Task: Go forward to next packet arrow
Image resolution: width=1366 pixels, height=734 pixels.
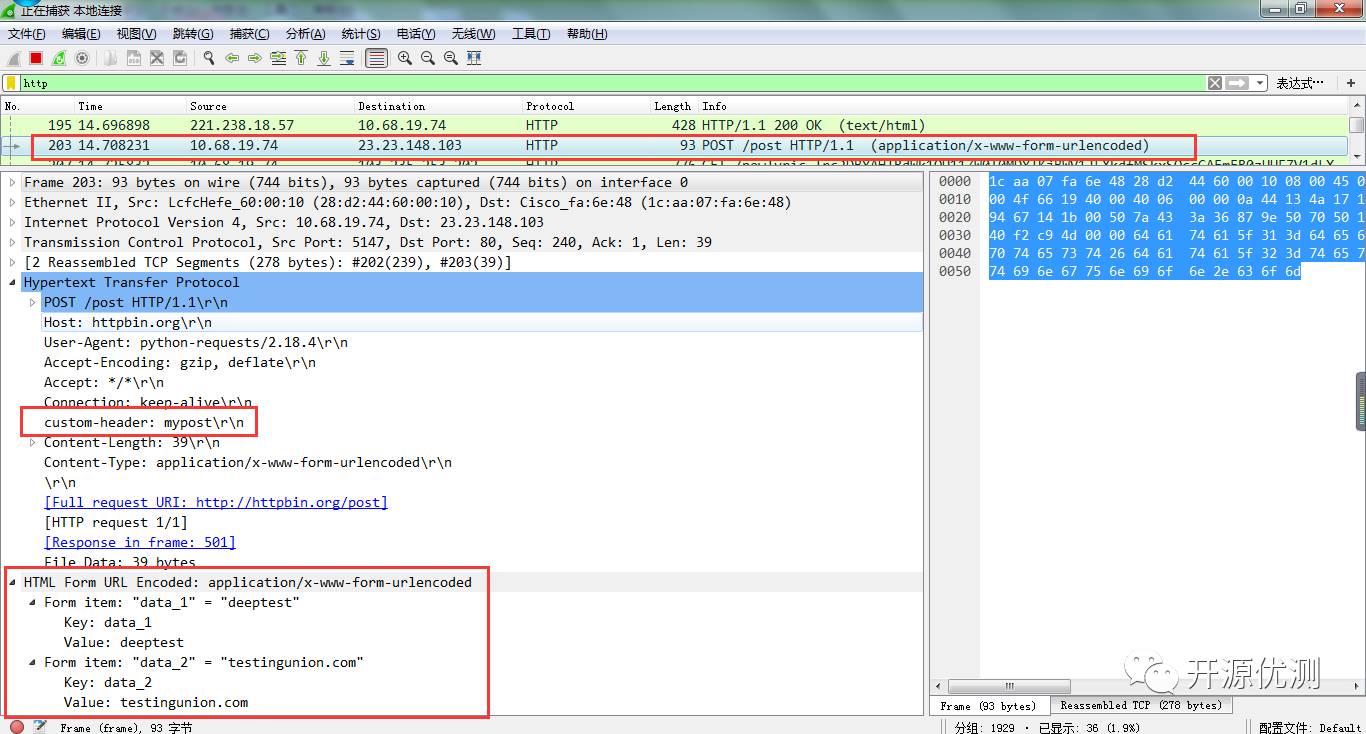Action: (x=255, y=58)
